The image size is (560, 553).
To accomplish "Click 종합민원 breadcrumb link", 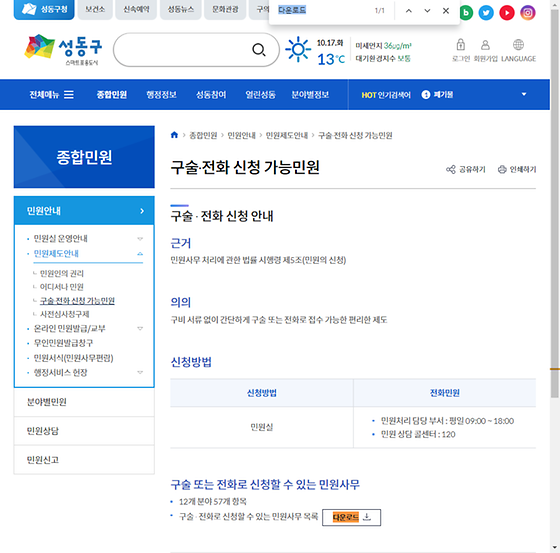I will coord(203,135).
